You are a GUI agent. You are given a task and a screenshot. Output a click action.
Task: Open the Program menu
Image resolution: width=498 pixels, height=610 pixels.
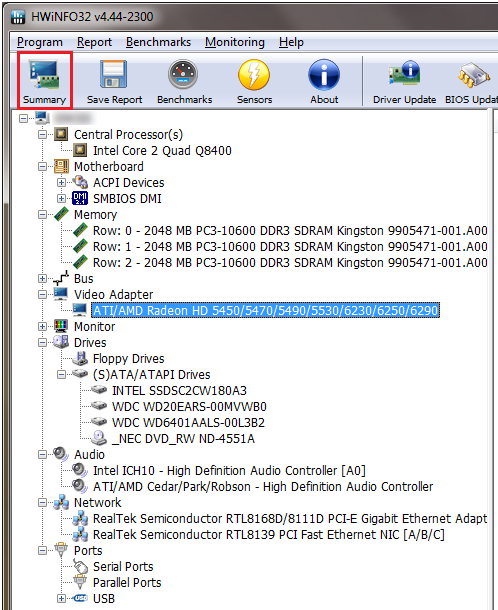[40, 42]
